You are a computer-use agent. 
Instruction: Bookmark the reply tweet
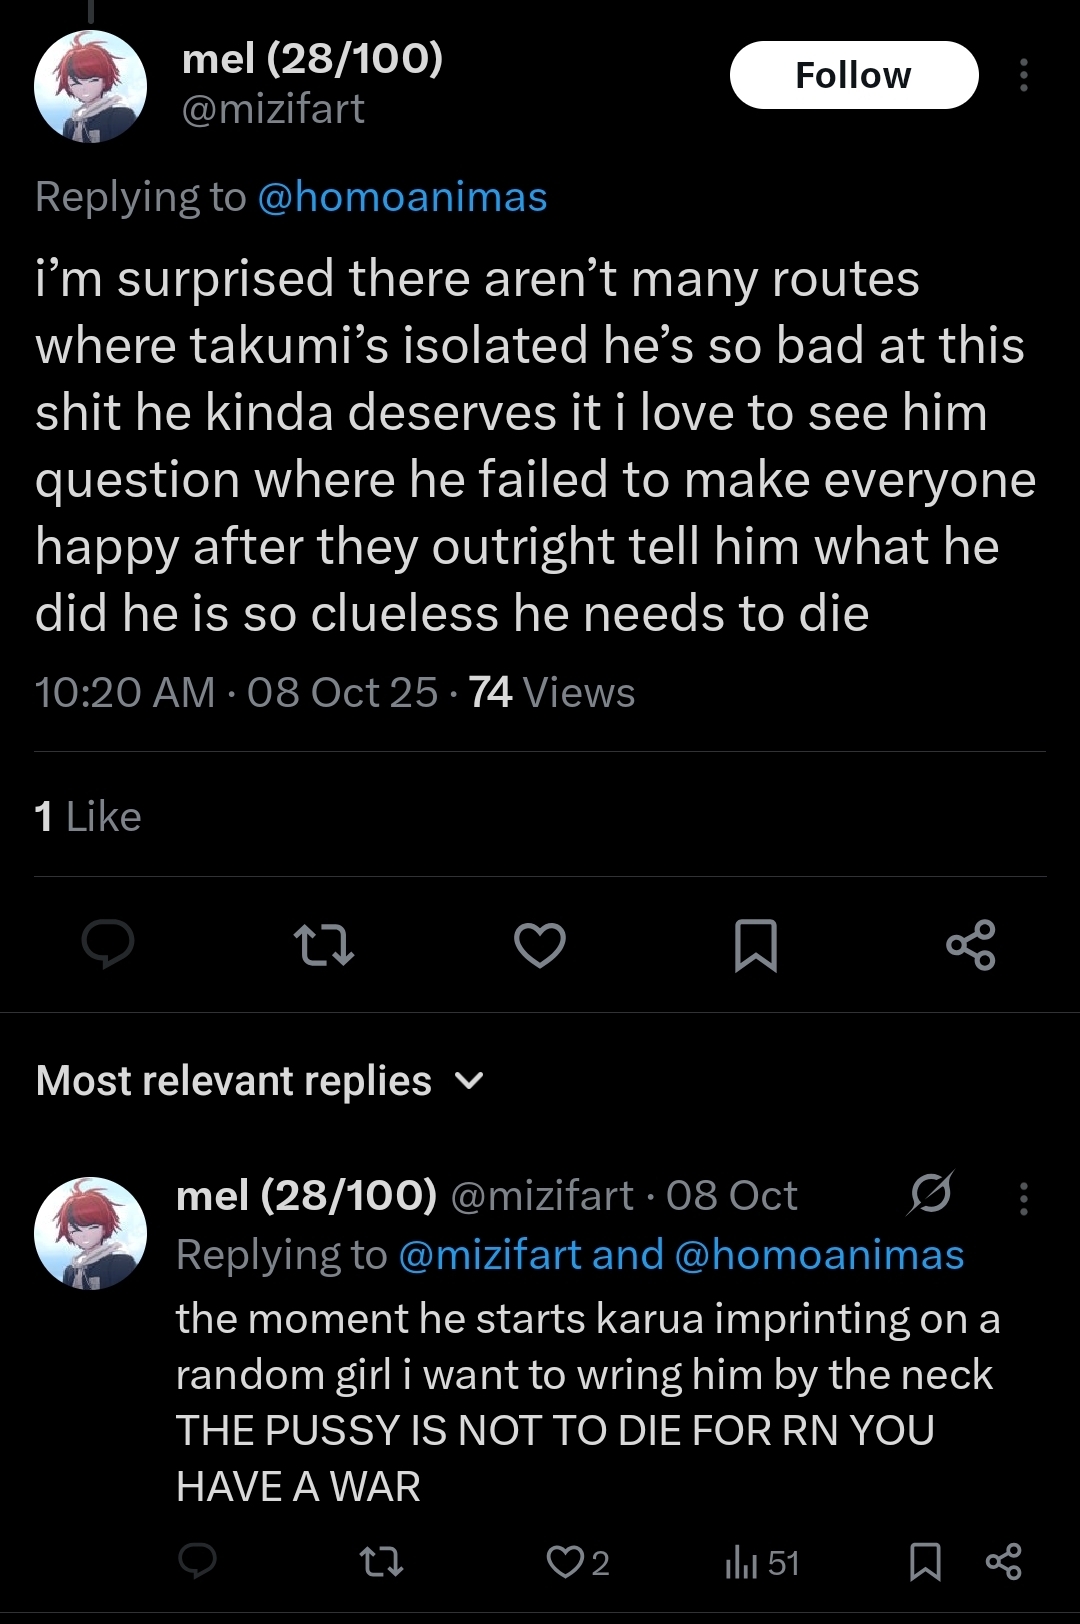point(925,1561)
